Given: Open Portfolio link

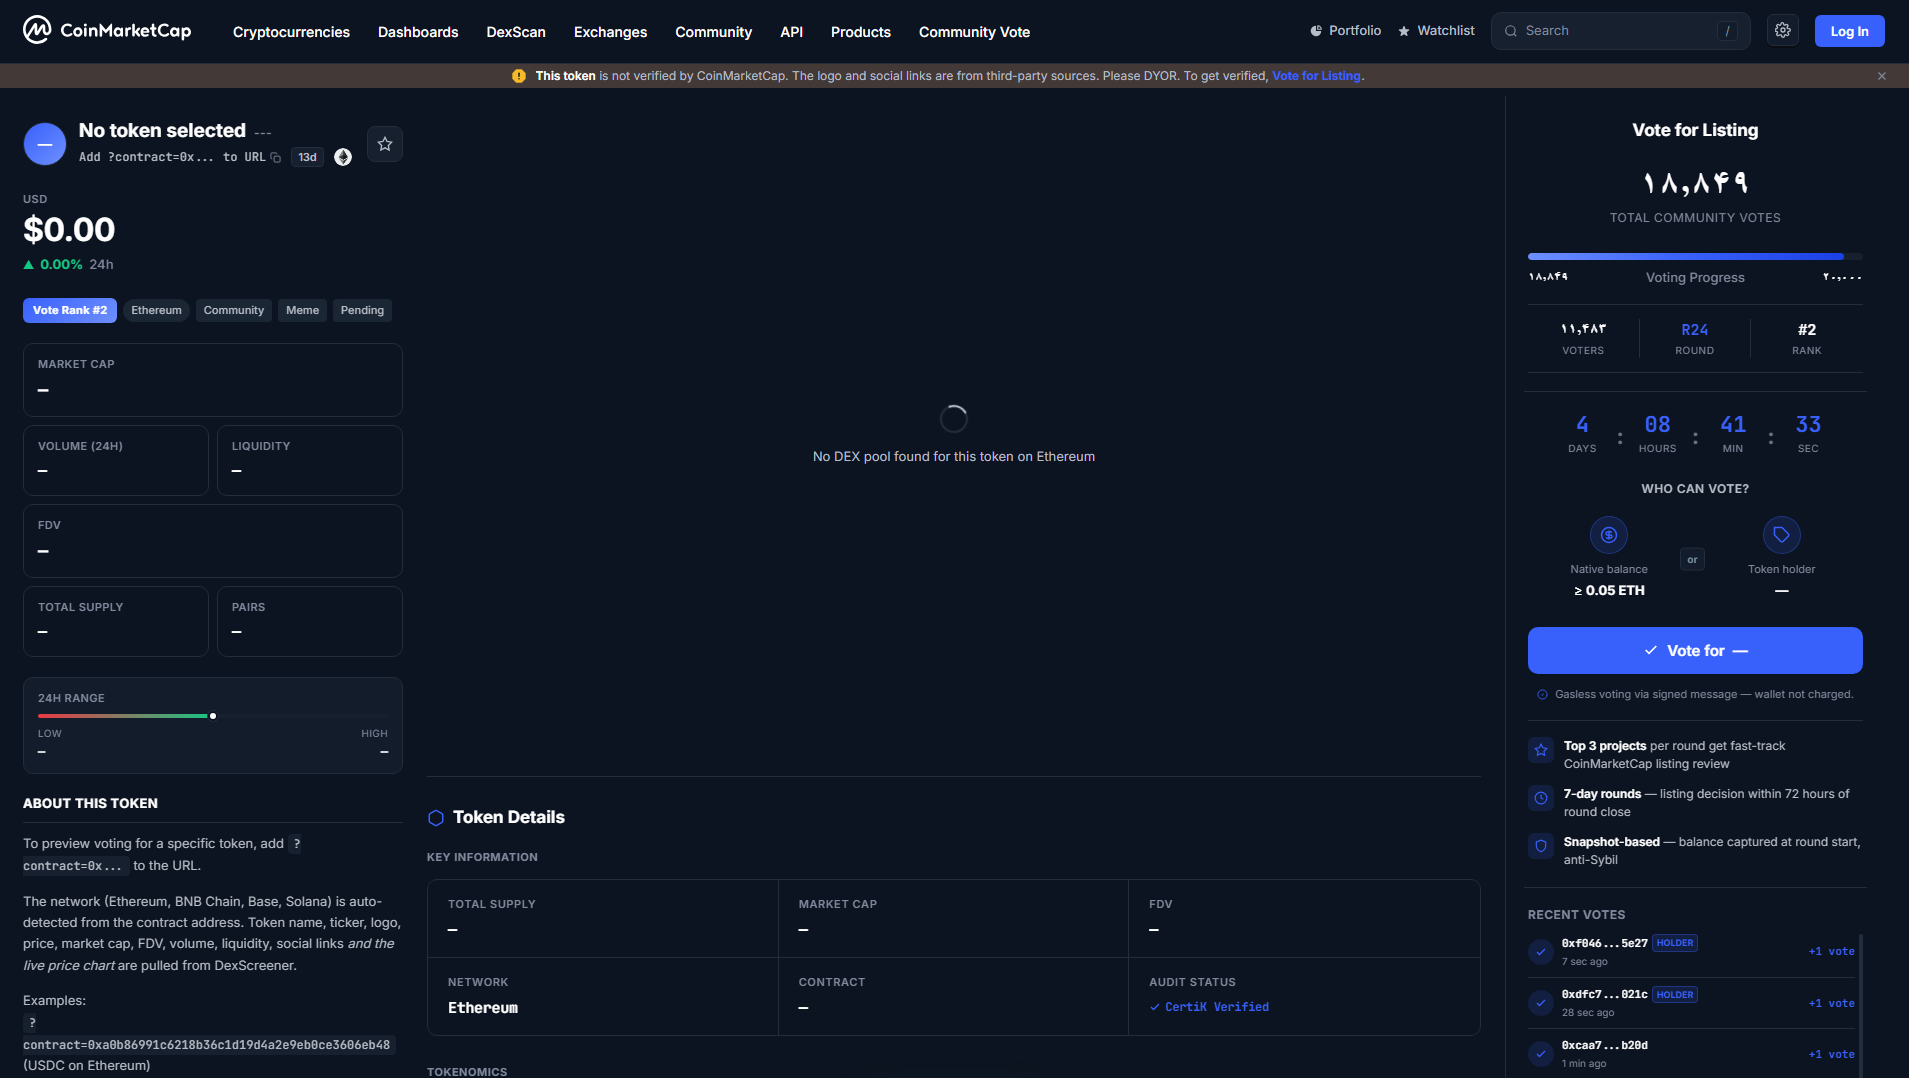Looking at the screenshot, I should tap(1346, 31).
